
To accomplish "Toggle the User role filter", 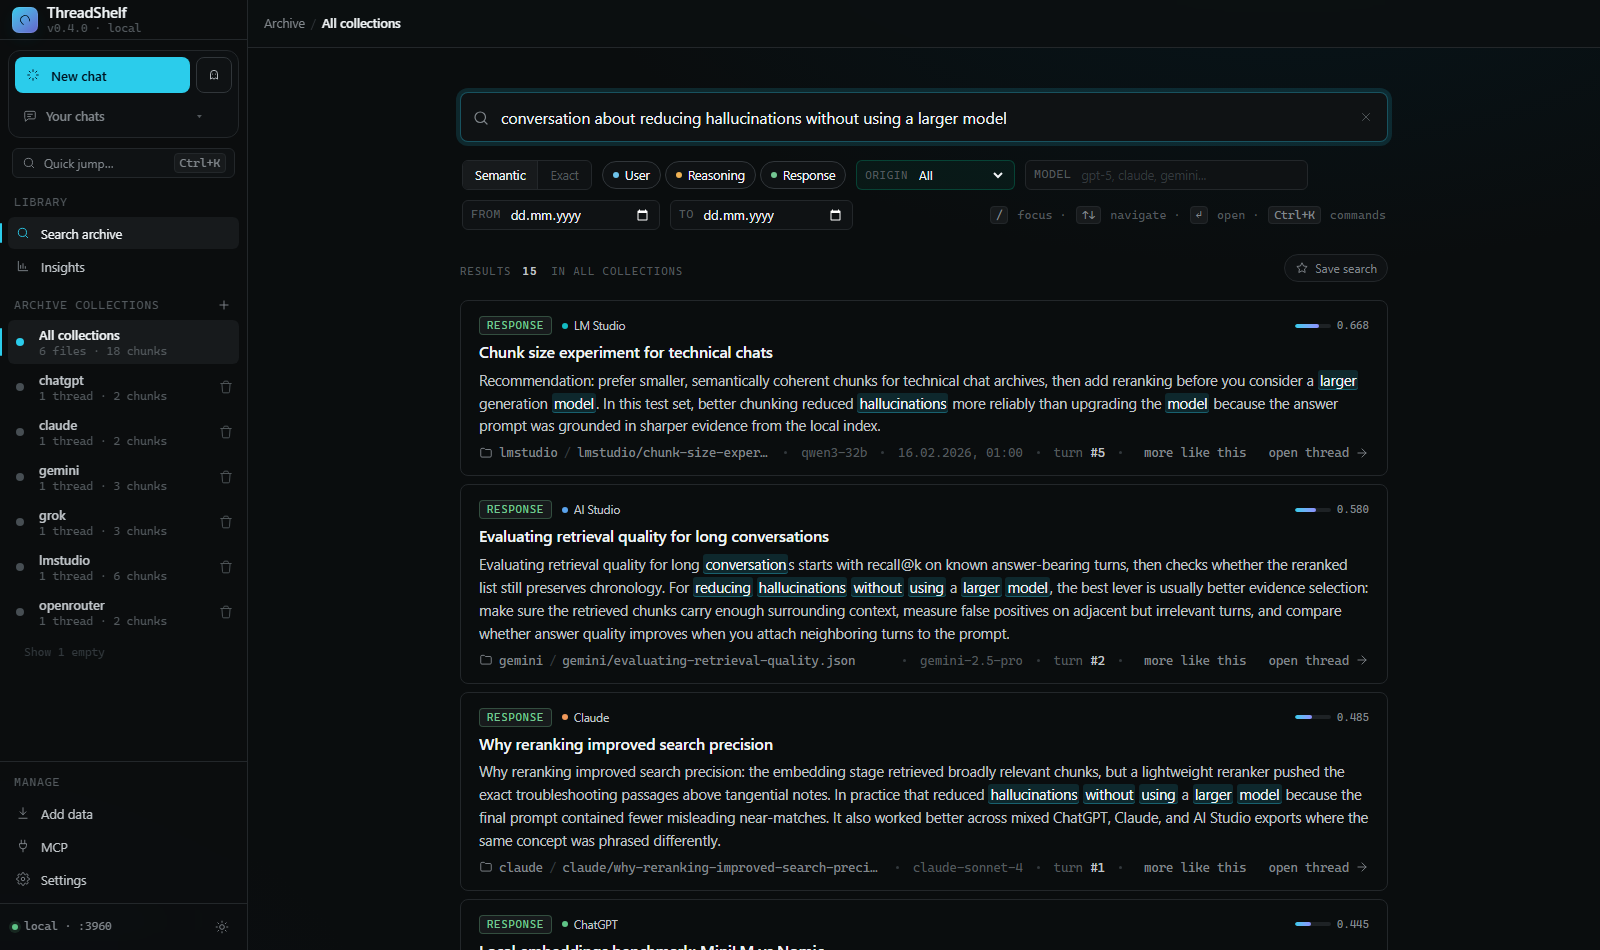I will 631,175.
